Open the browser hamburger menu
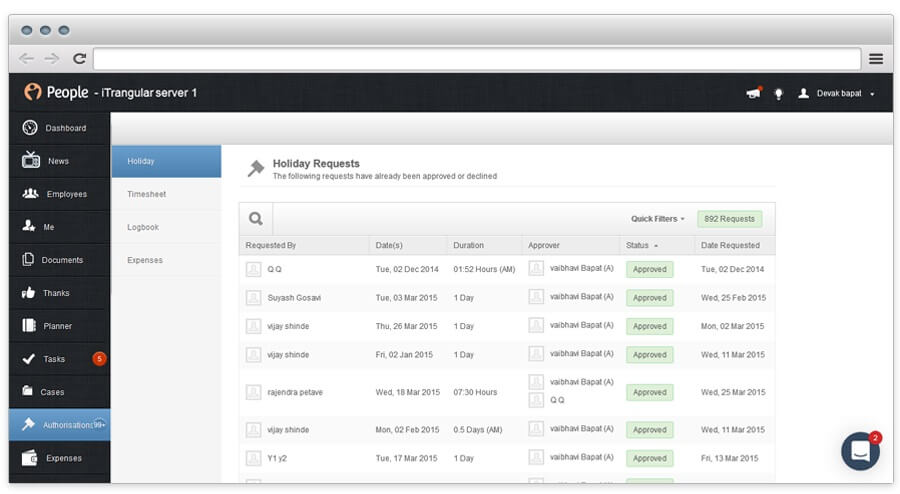Screen dimensions: 900x494 (876, 58)
